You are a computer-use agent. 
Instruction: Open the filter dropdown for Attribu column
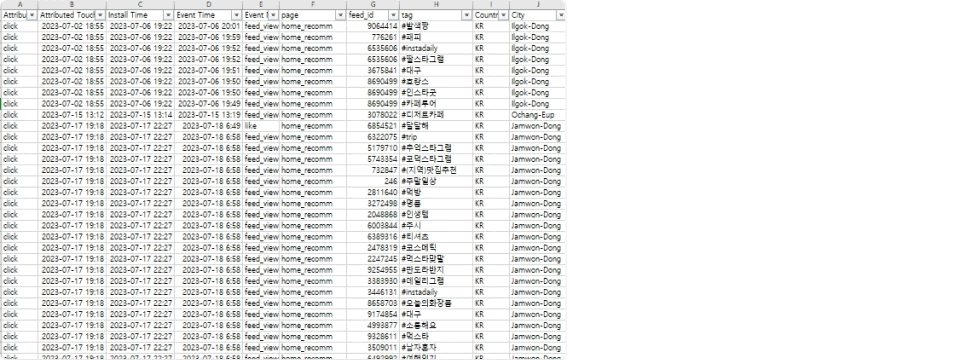pos(32,14)
